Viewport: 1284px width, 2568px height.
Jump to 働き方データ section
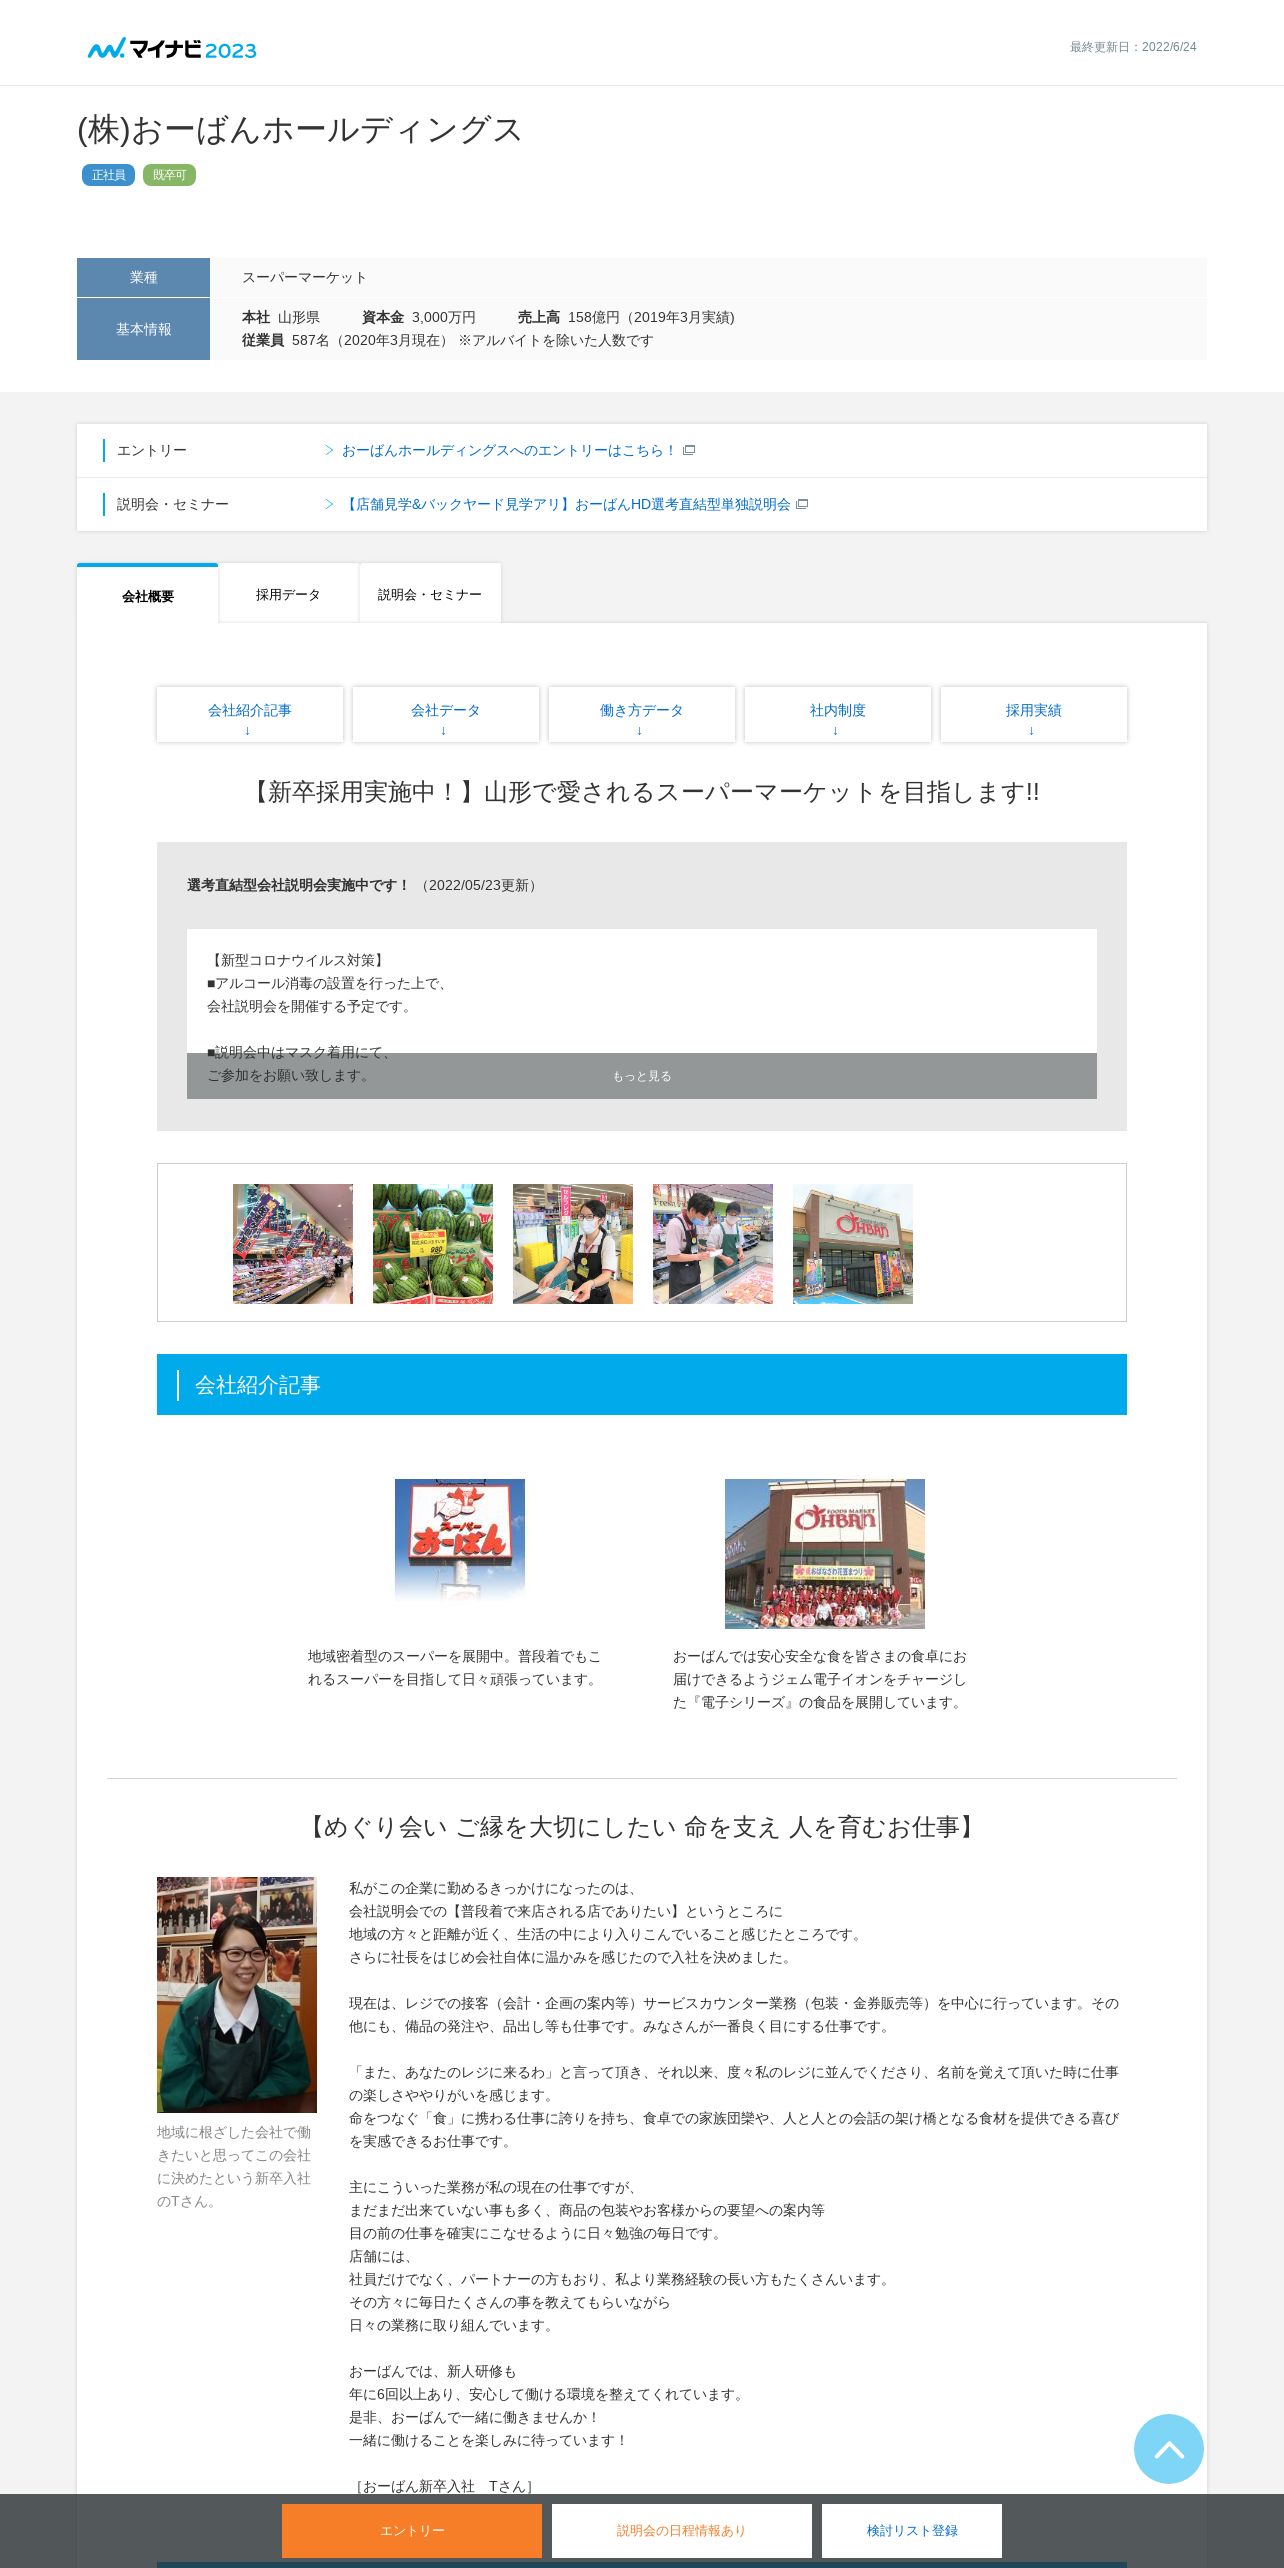[x=642, y=714]
